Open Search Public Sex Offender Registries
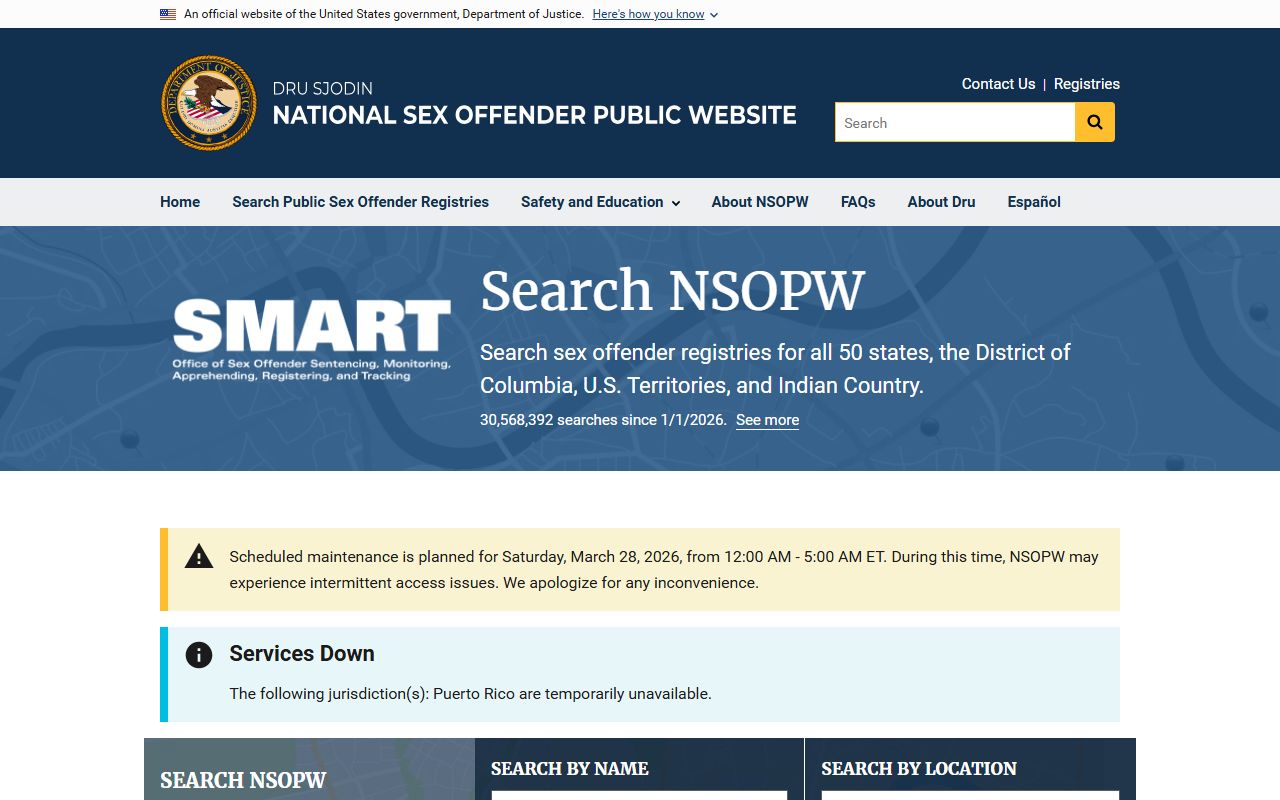The width and height of the screenshot is (1280, 800). coord(360,202)
